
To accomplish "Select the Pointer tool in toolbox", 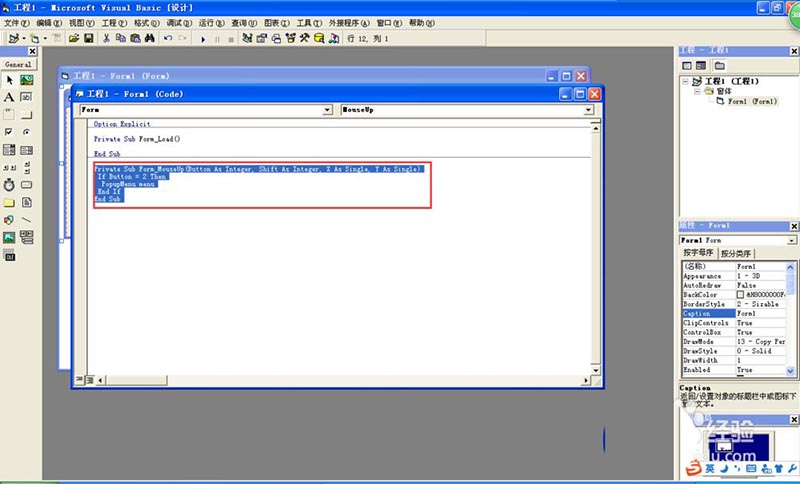I will point(9,80).
